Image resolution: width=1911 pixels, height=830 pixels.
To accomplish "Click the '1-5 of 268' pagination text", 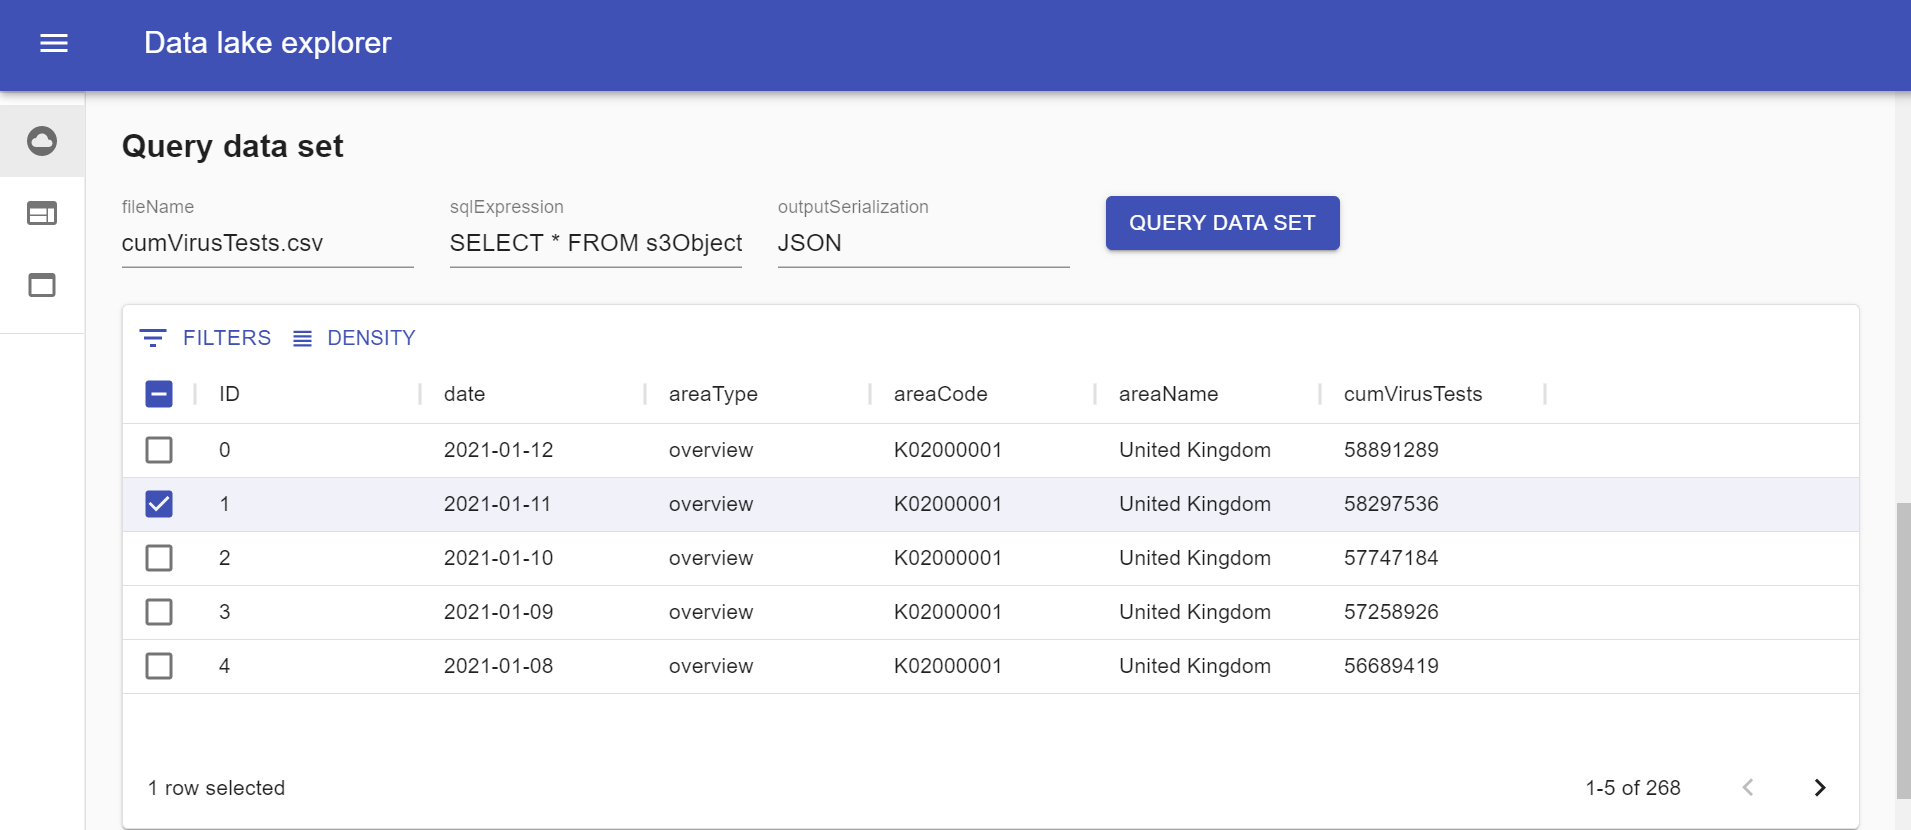I will [1633, 788].
